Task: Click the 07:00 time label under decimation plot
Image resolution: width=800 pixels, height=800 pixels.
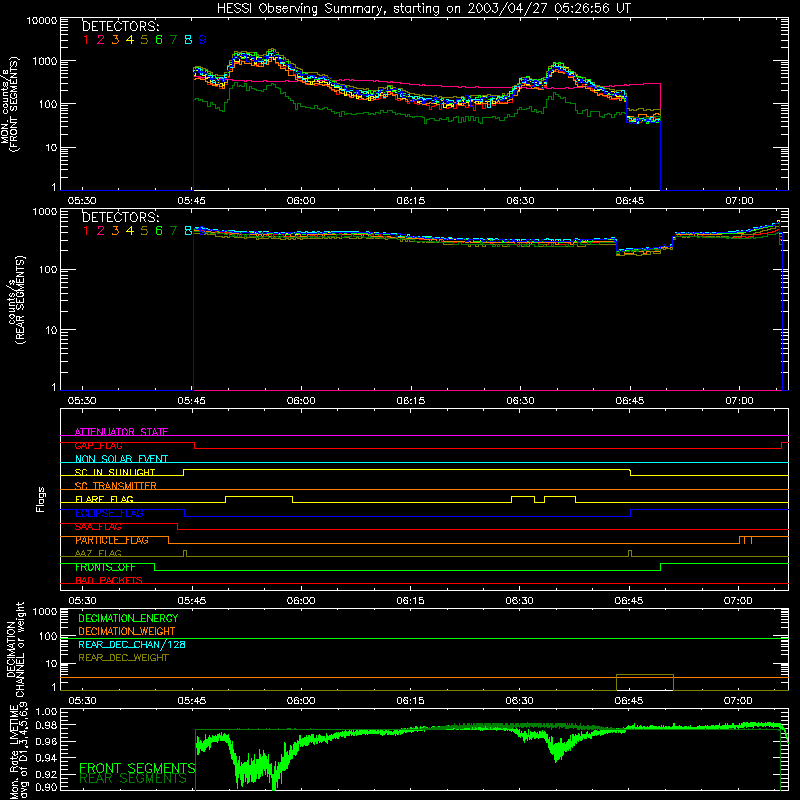Action: [x=738, y=701]
